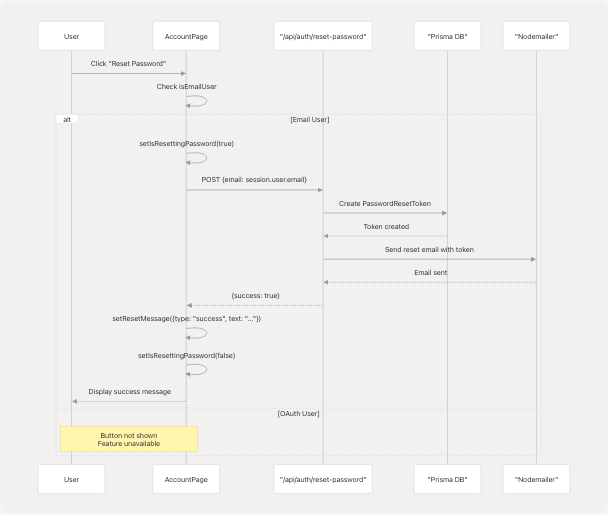Viewport: 608px width, 515px height.
Task: Select the "setIsResettingPassword(false)" message text
Action: (x=186, y=355)
